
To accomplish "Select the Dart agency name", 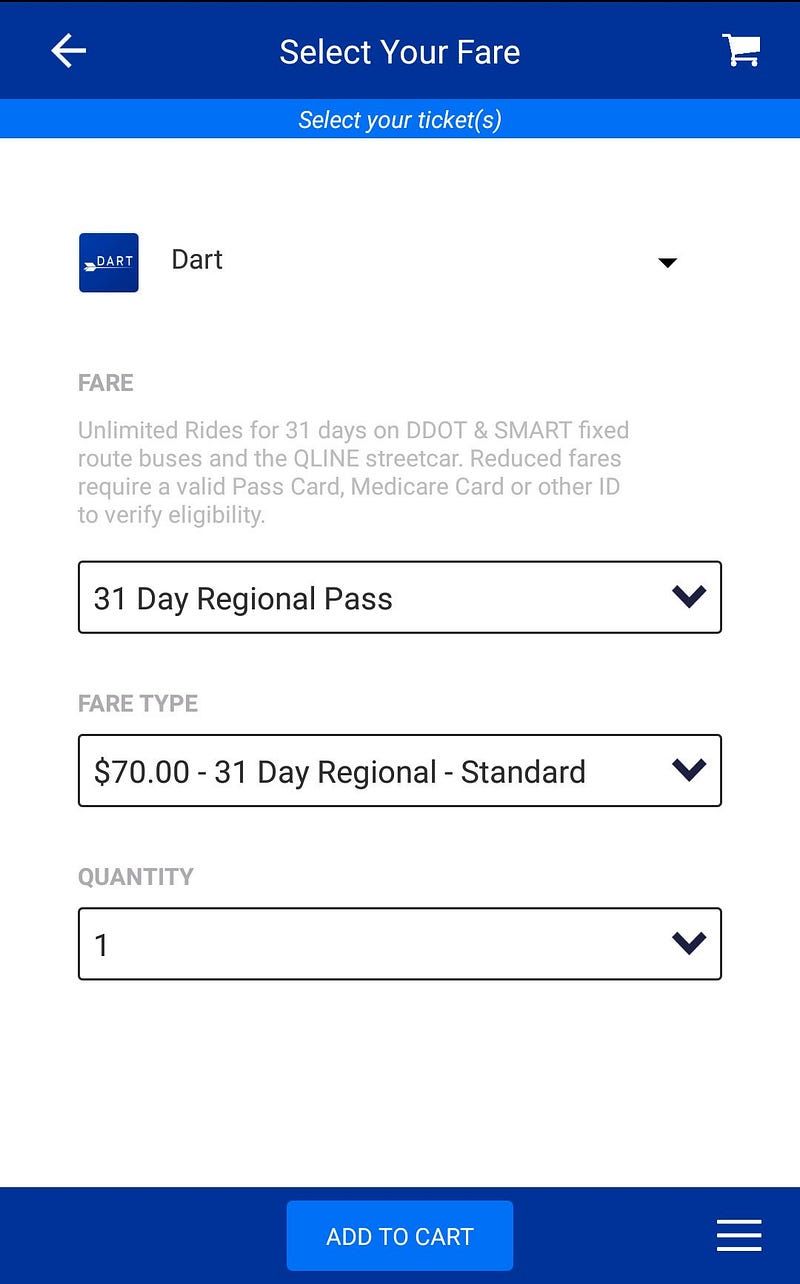I will 197,260.
